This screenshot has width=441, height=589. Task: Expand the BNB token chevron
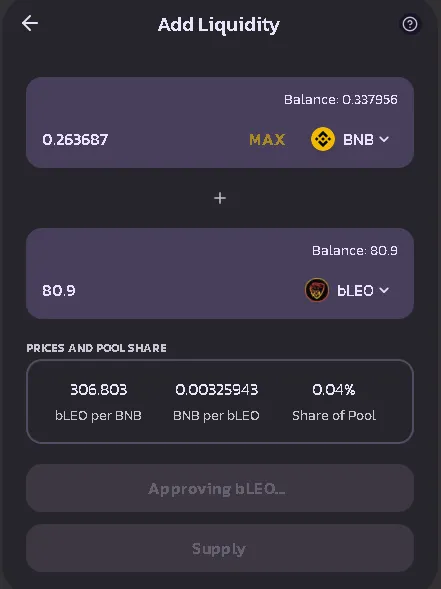pyautogui.click(x=384, y=139)
